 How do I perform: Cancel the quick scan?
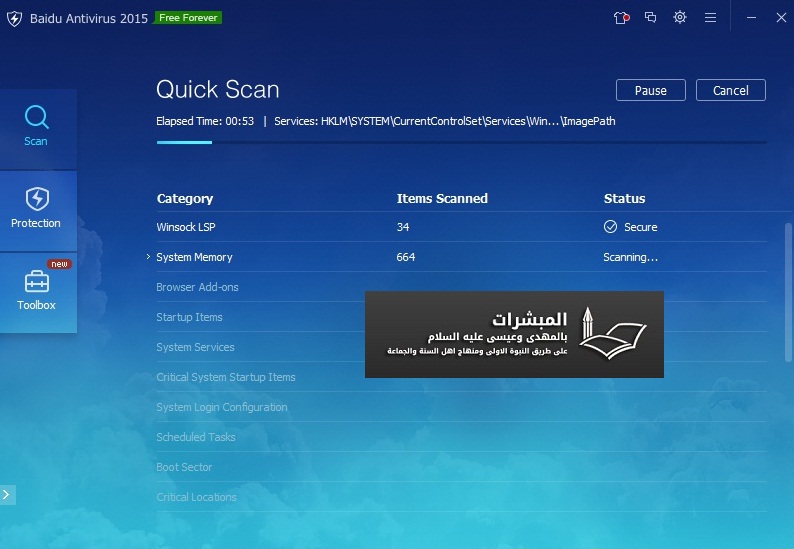730,90
